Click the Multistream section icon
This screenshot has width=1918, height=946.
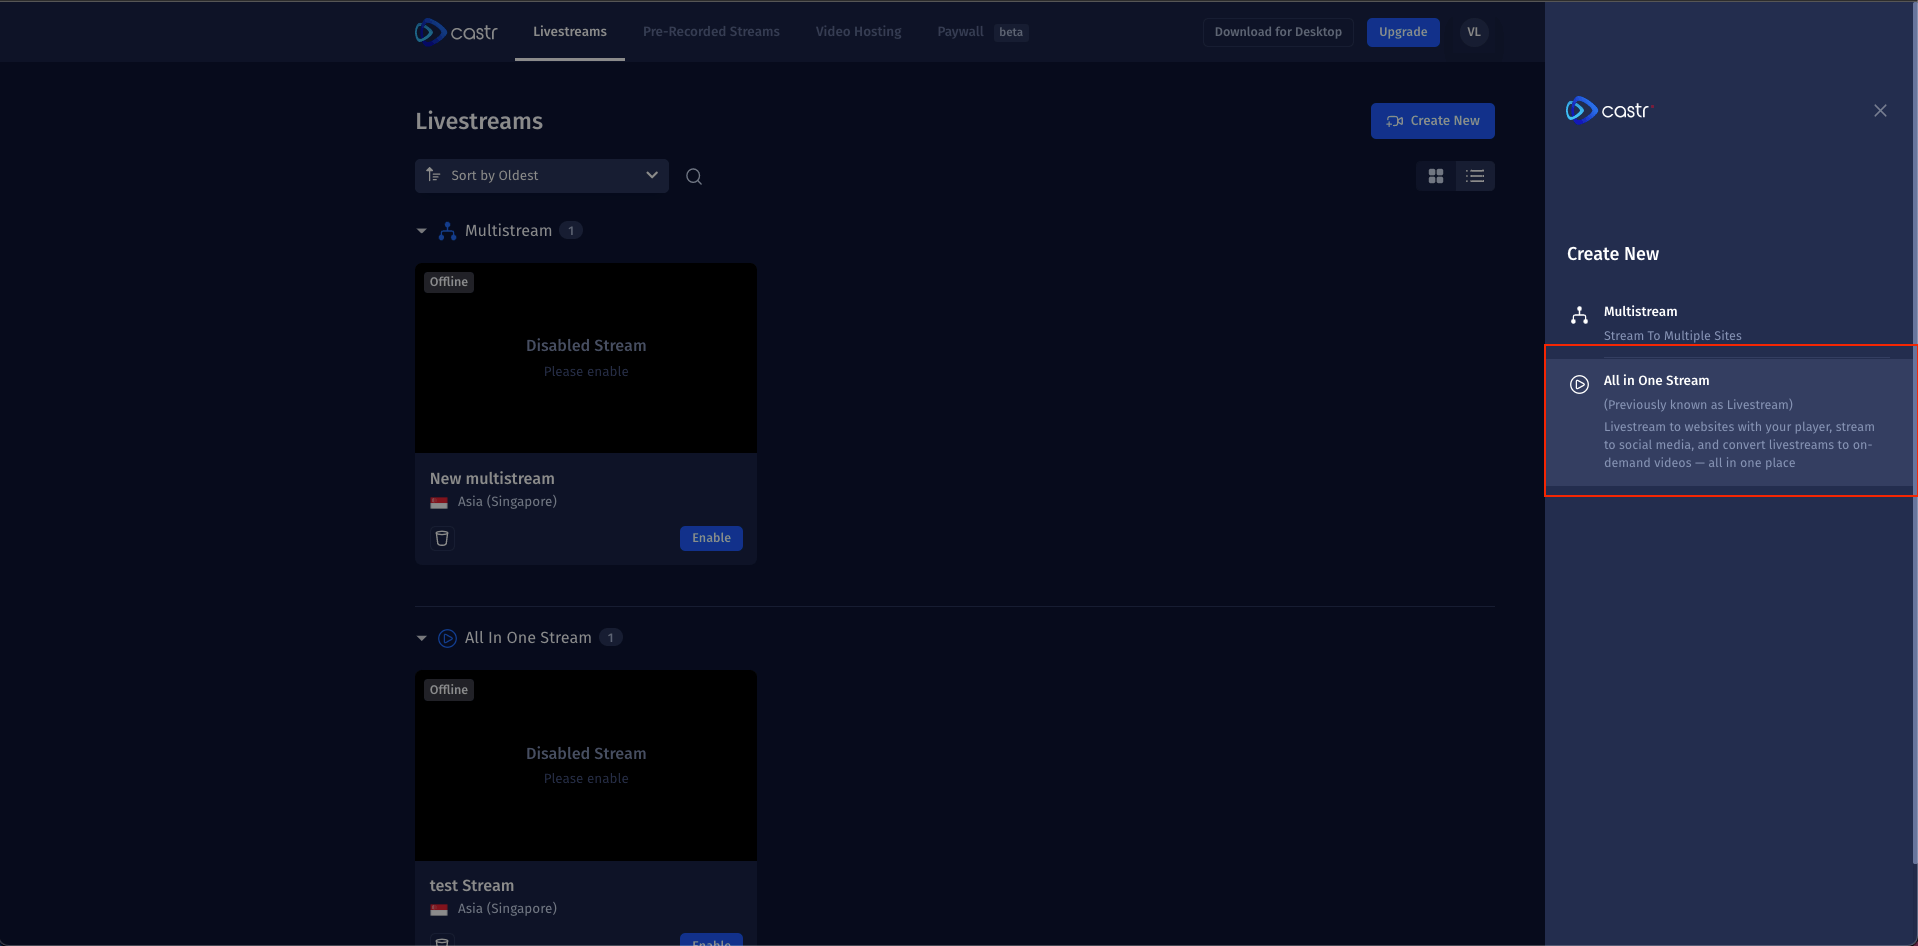[x=447, y=231]
